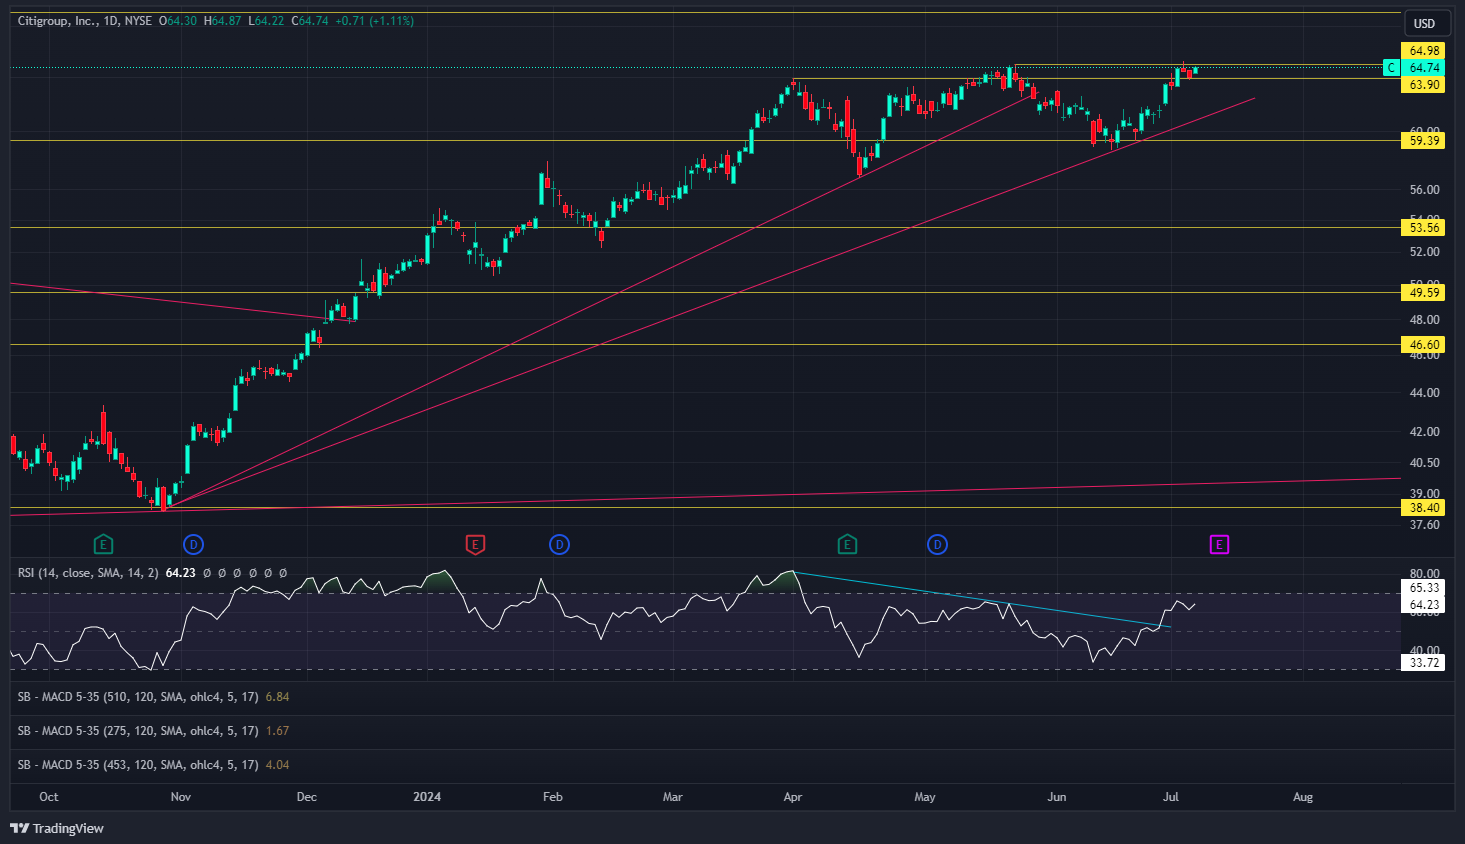Click the open price O64.30 in header
The image size is (1465, 844).
(x=178, y=21)
